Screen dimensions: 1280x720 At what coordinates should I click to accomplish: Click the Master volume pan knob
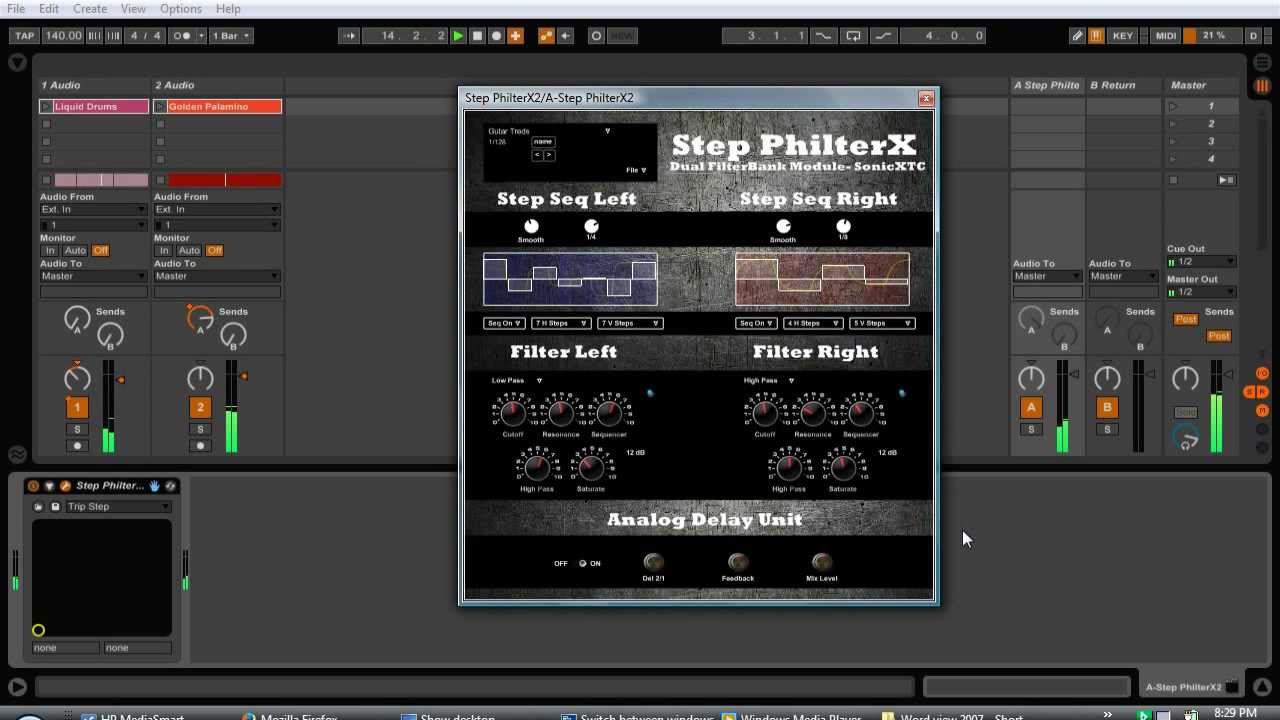[x=1185, y=378]
